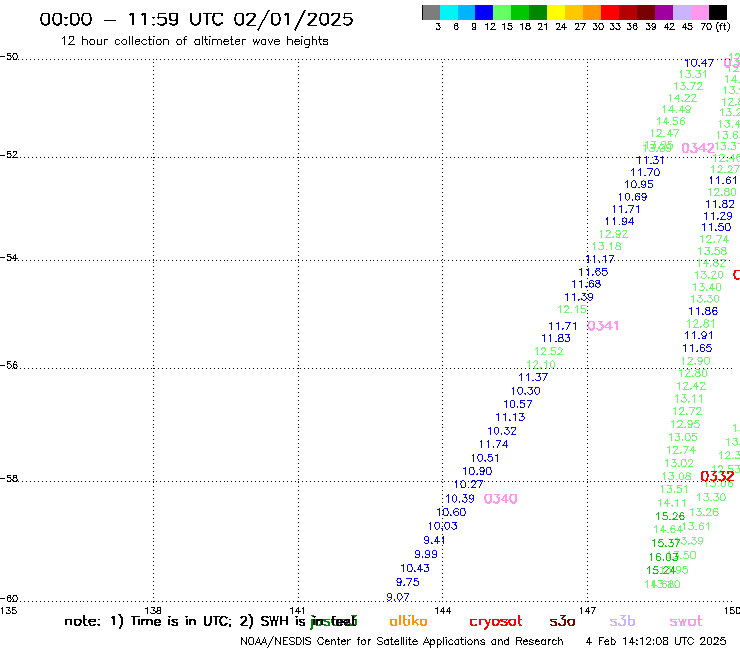Click the bright red 33 ft legend swatch
The width and height of the screenshot is (740, 650).
[610, 12]
